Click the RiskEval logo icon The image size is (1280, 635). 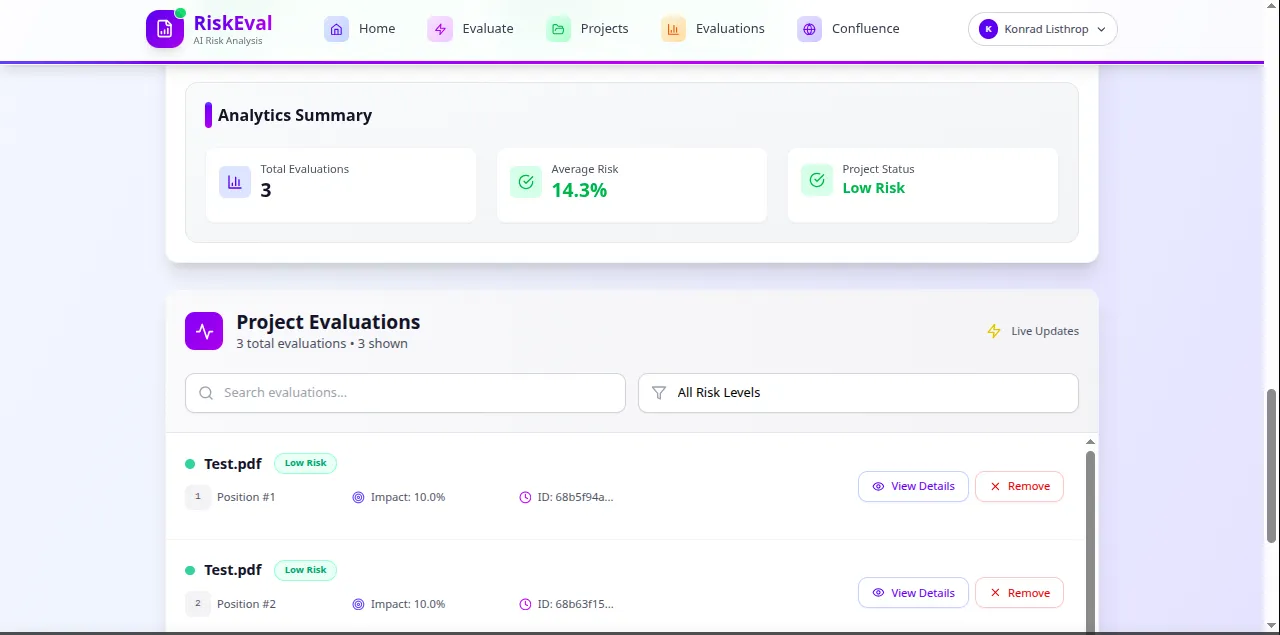click(165, 29)
